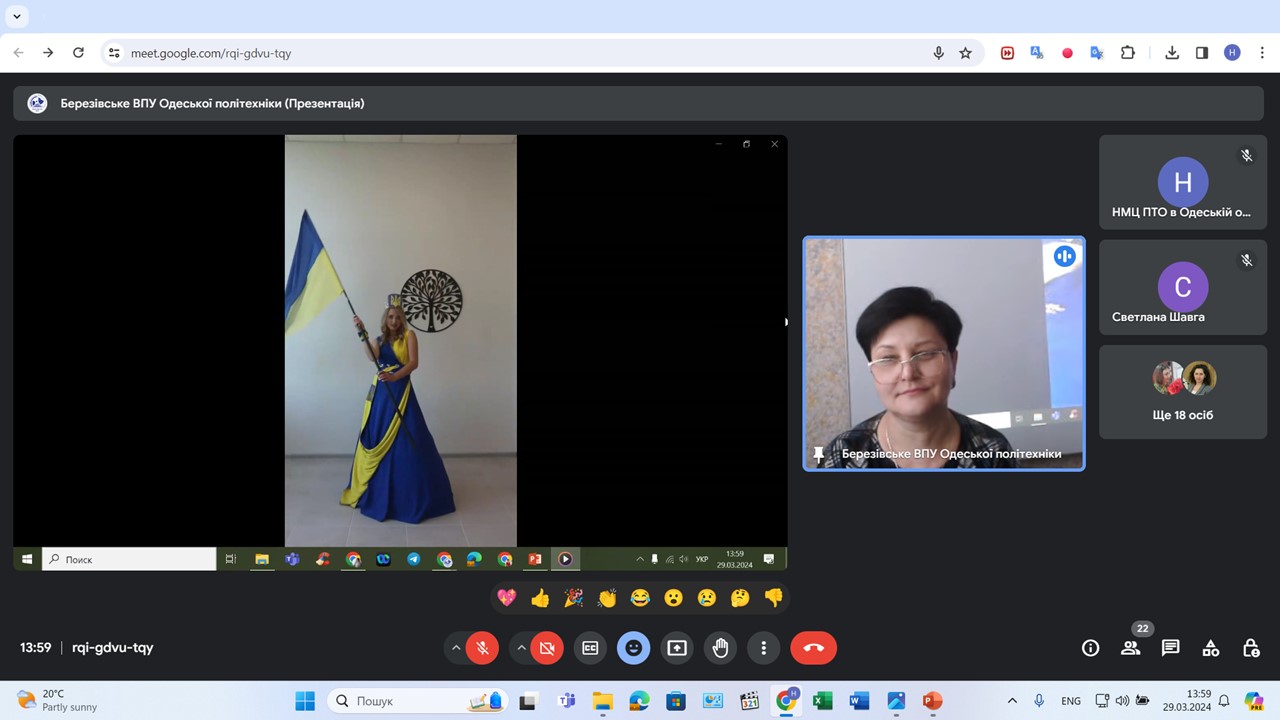The height and width of the screenshot is (720, 1280).
Task: Open host controls lock icon
Action: point(1250,648)
